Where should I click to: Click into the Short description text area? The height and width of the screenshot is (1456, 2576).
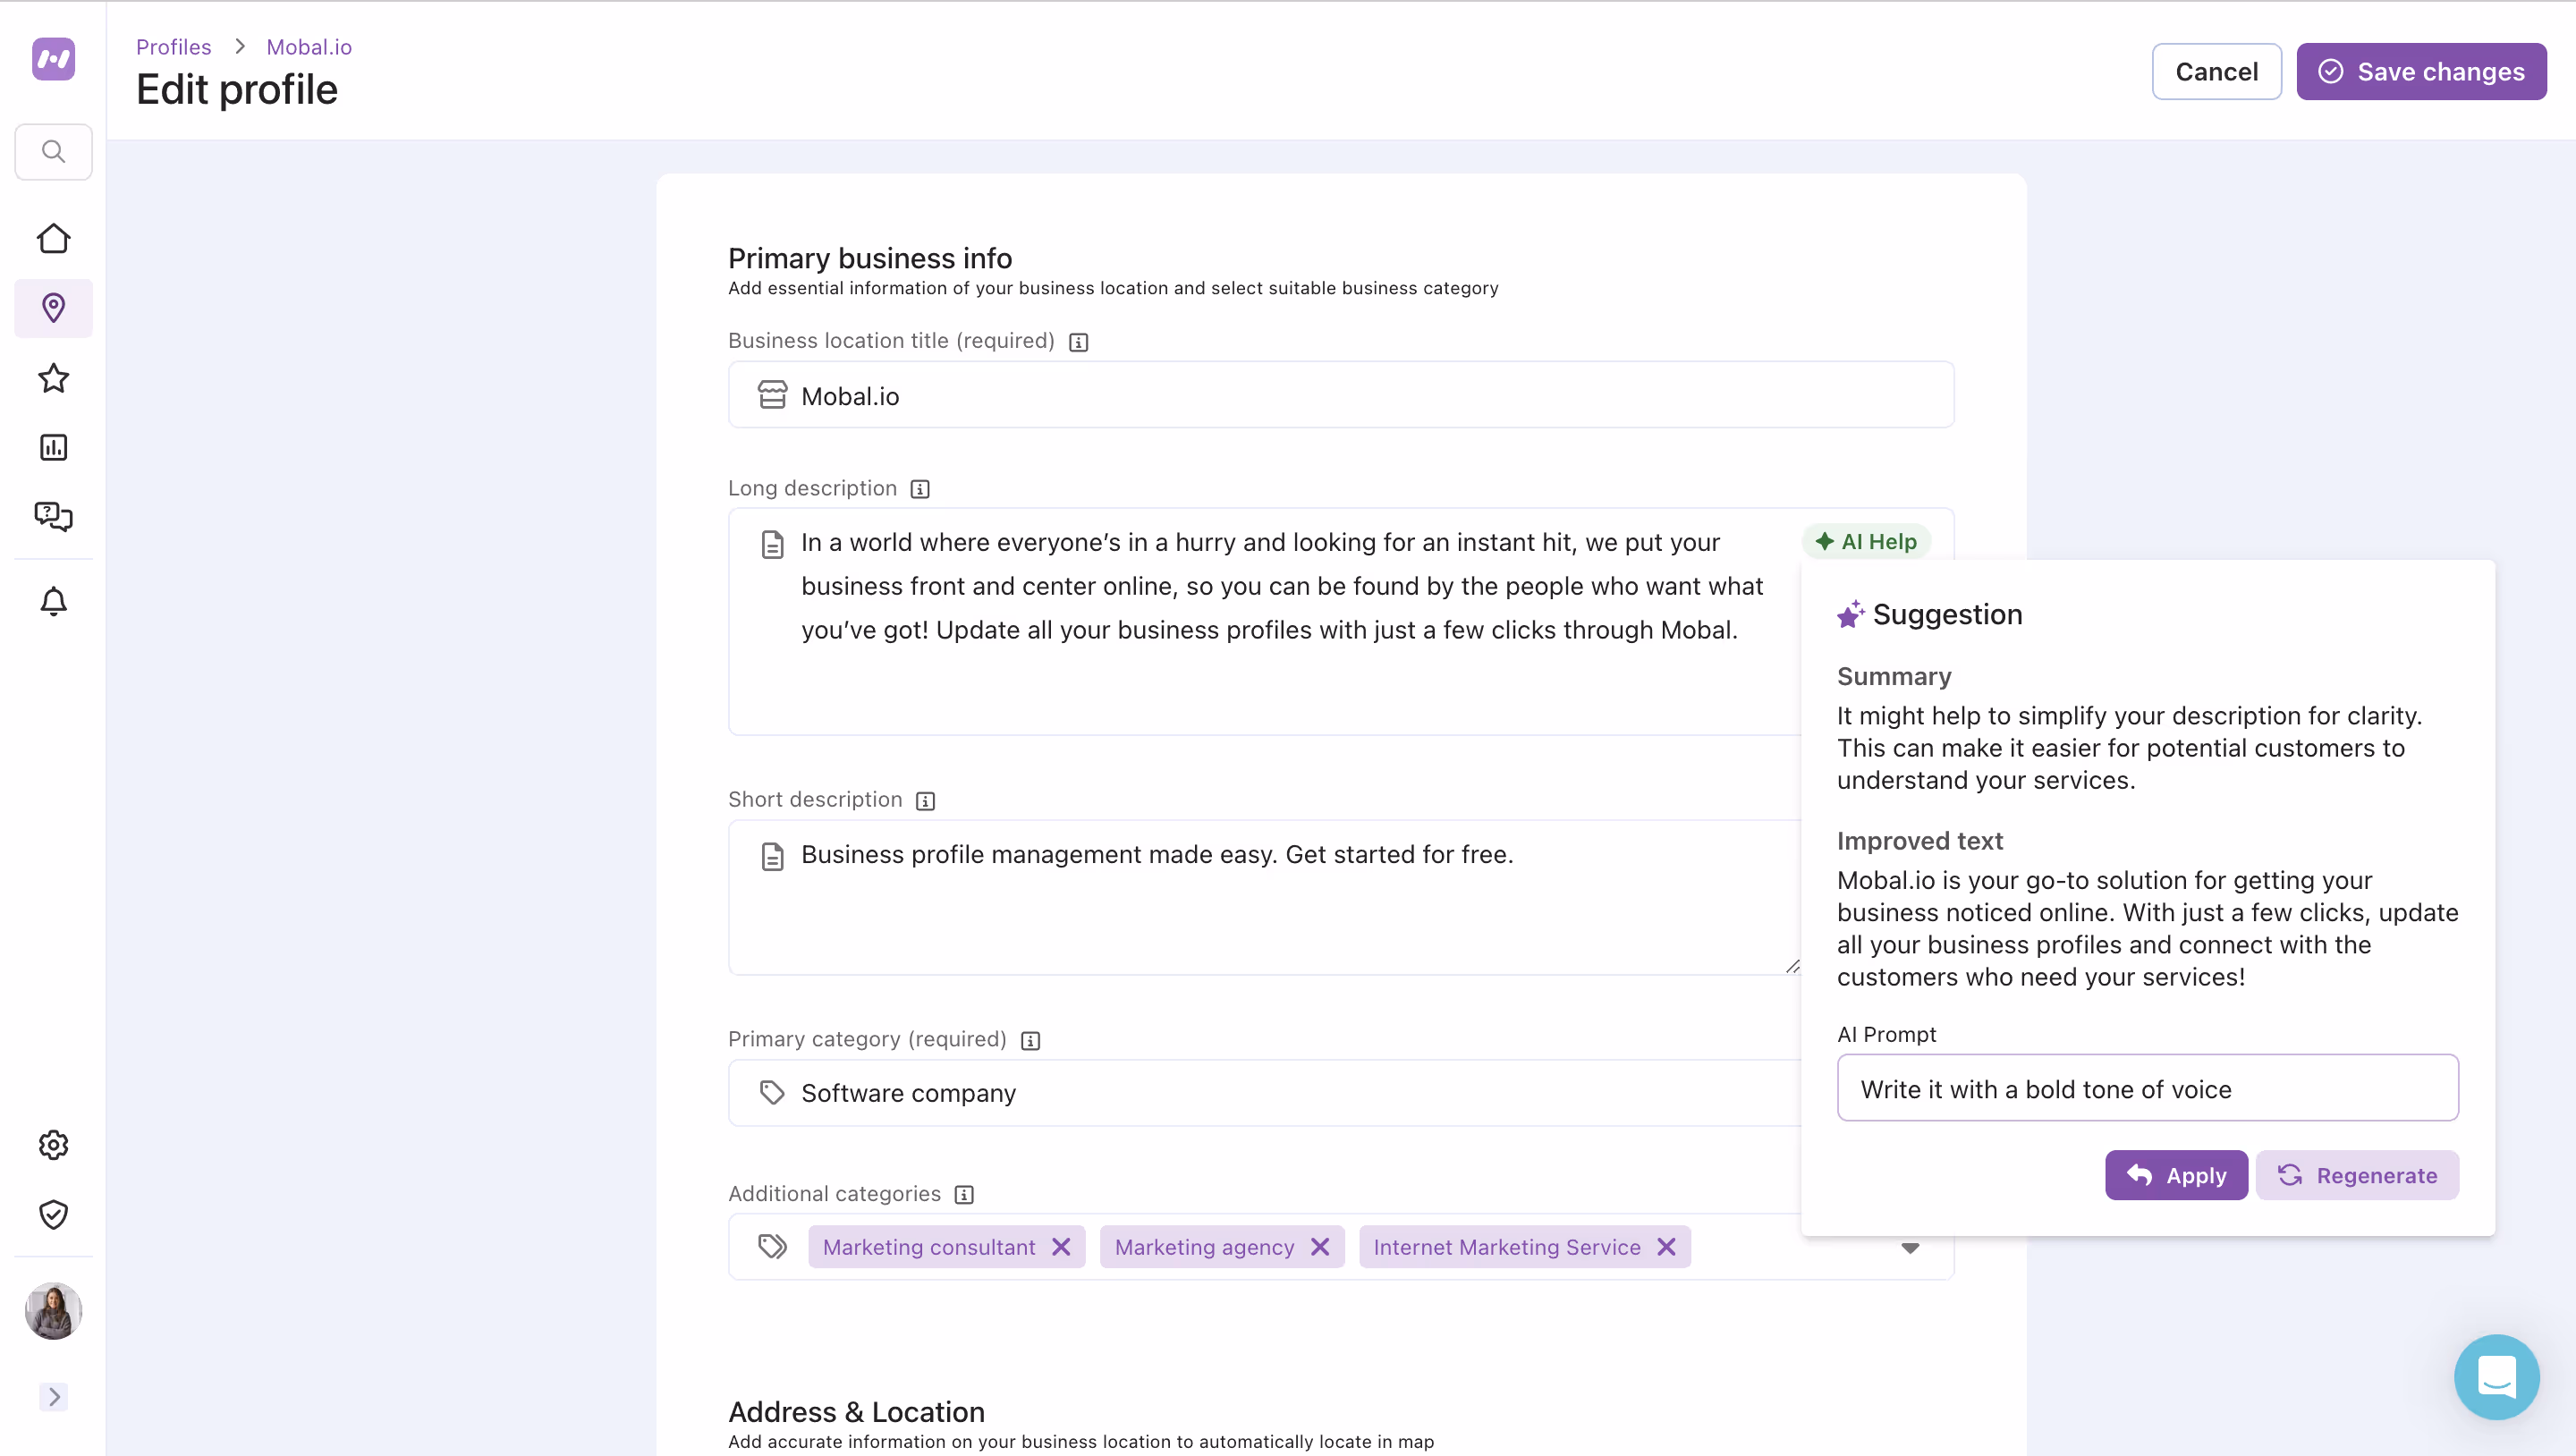1265,897
